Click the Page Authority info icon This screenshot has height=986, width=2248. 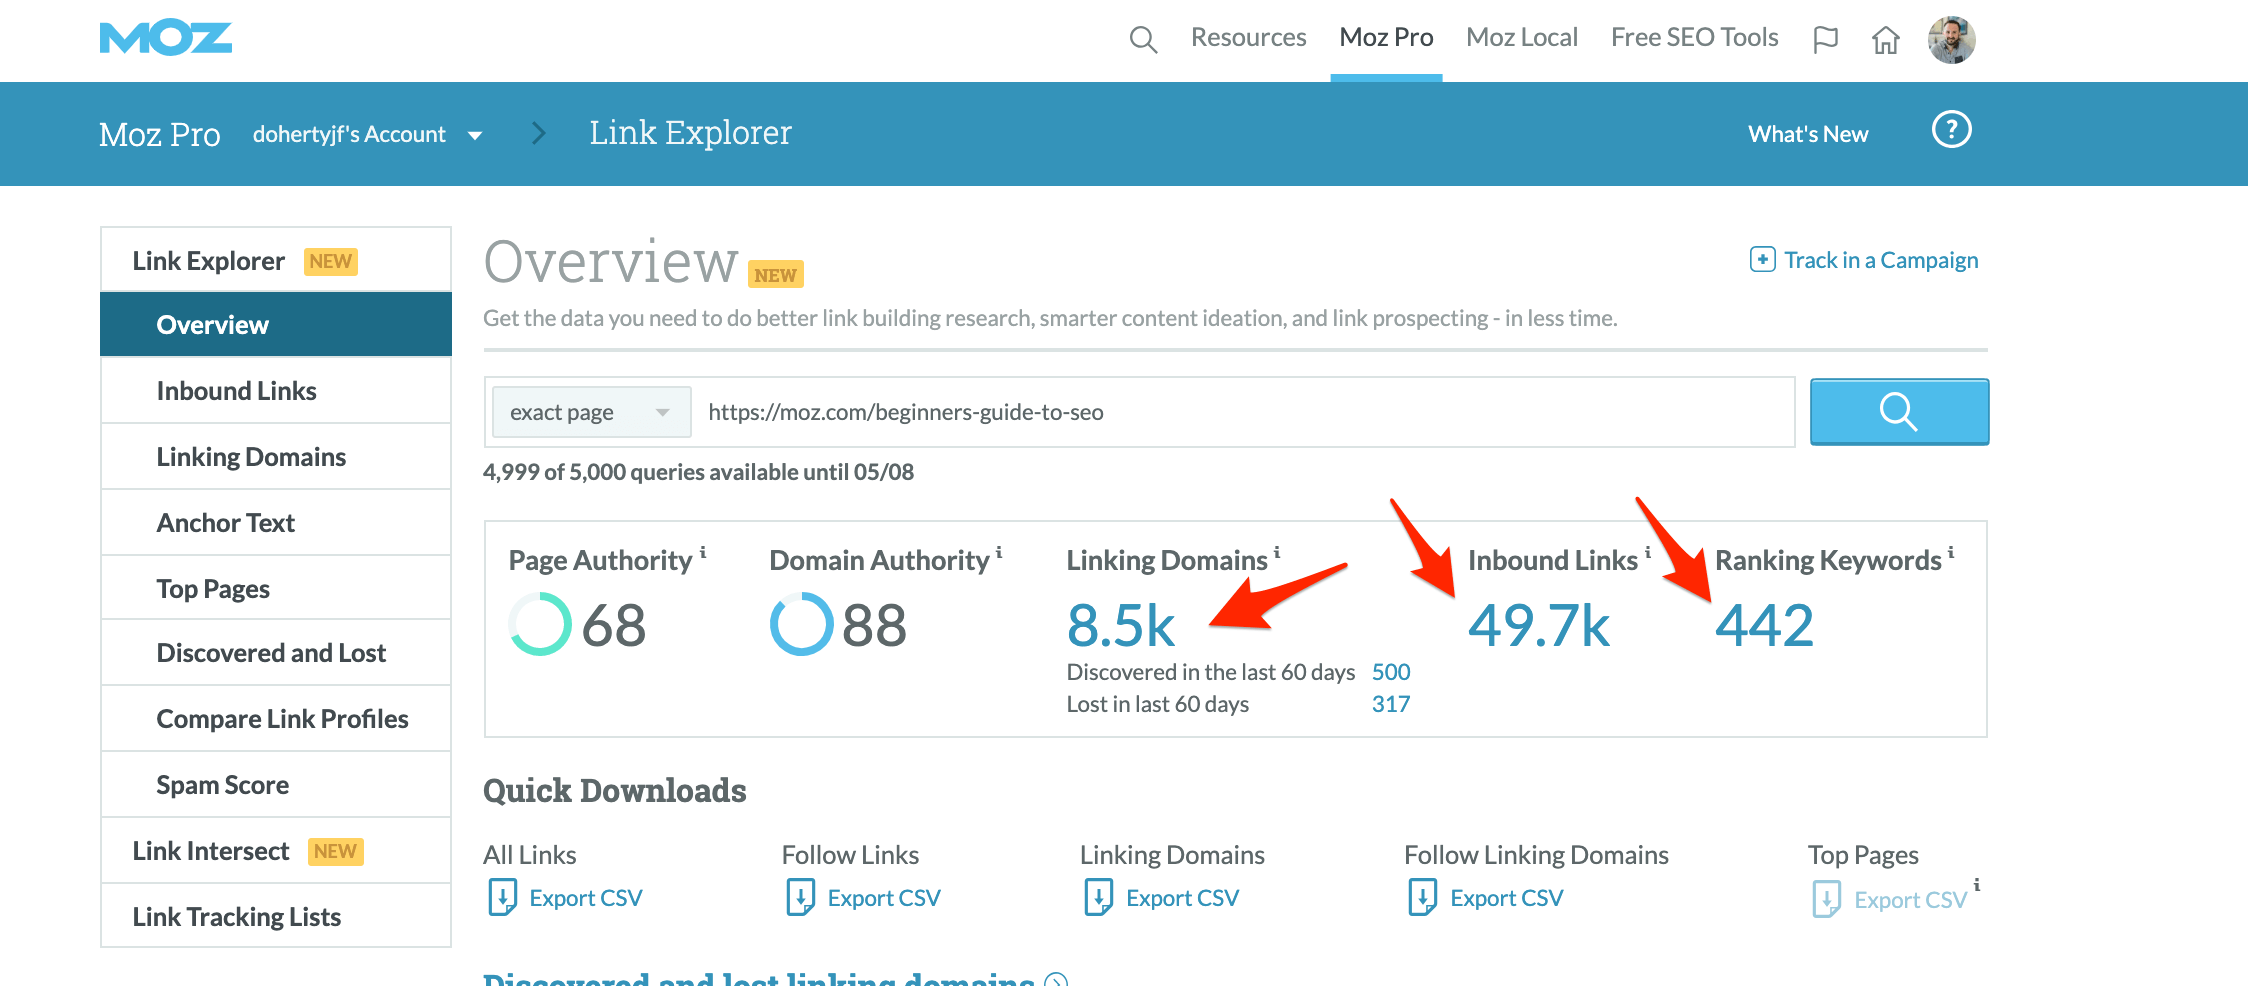click(x=703, y=552)
